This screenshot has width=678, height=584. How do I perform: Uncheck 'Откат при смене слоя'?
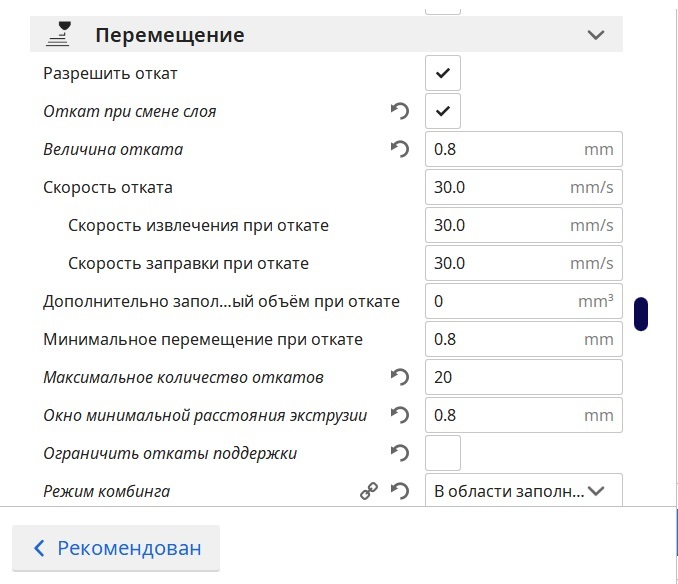click(443, 111)
